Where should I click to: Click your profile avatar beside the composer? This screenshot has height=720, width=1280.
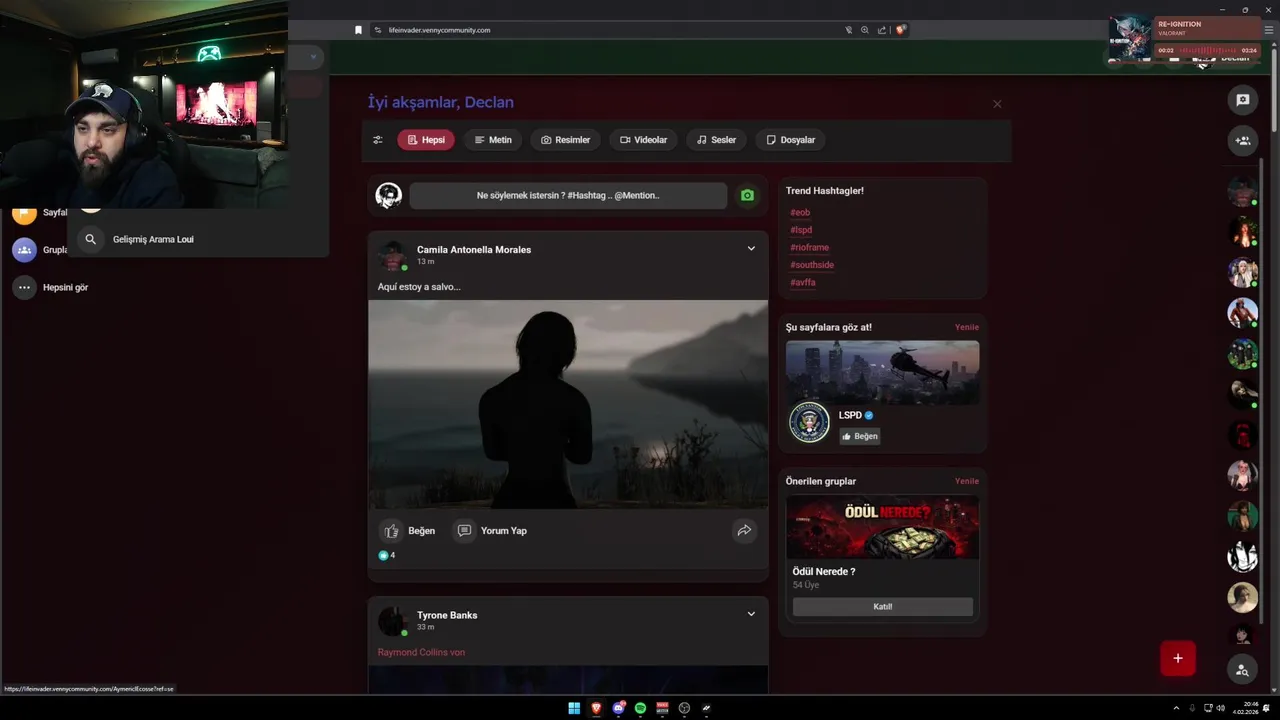(388, 195)
